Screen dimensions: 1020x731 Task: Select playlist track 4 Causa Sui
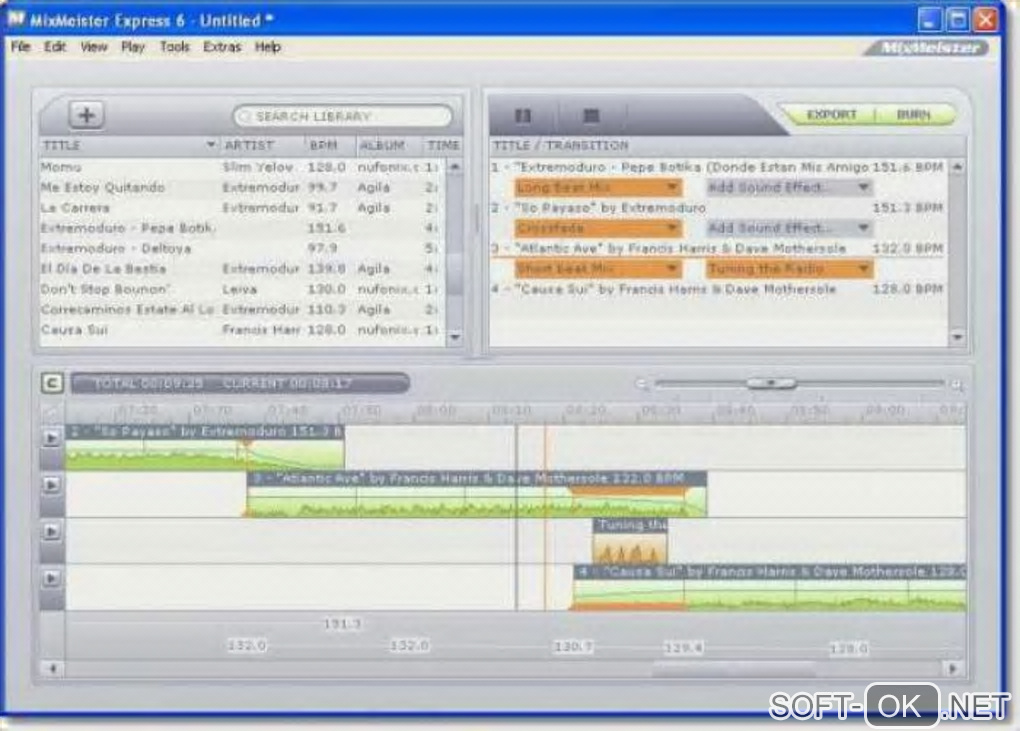718,289
